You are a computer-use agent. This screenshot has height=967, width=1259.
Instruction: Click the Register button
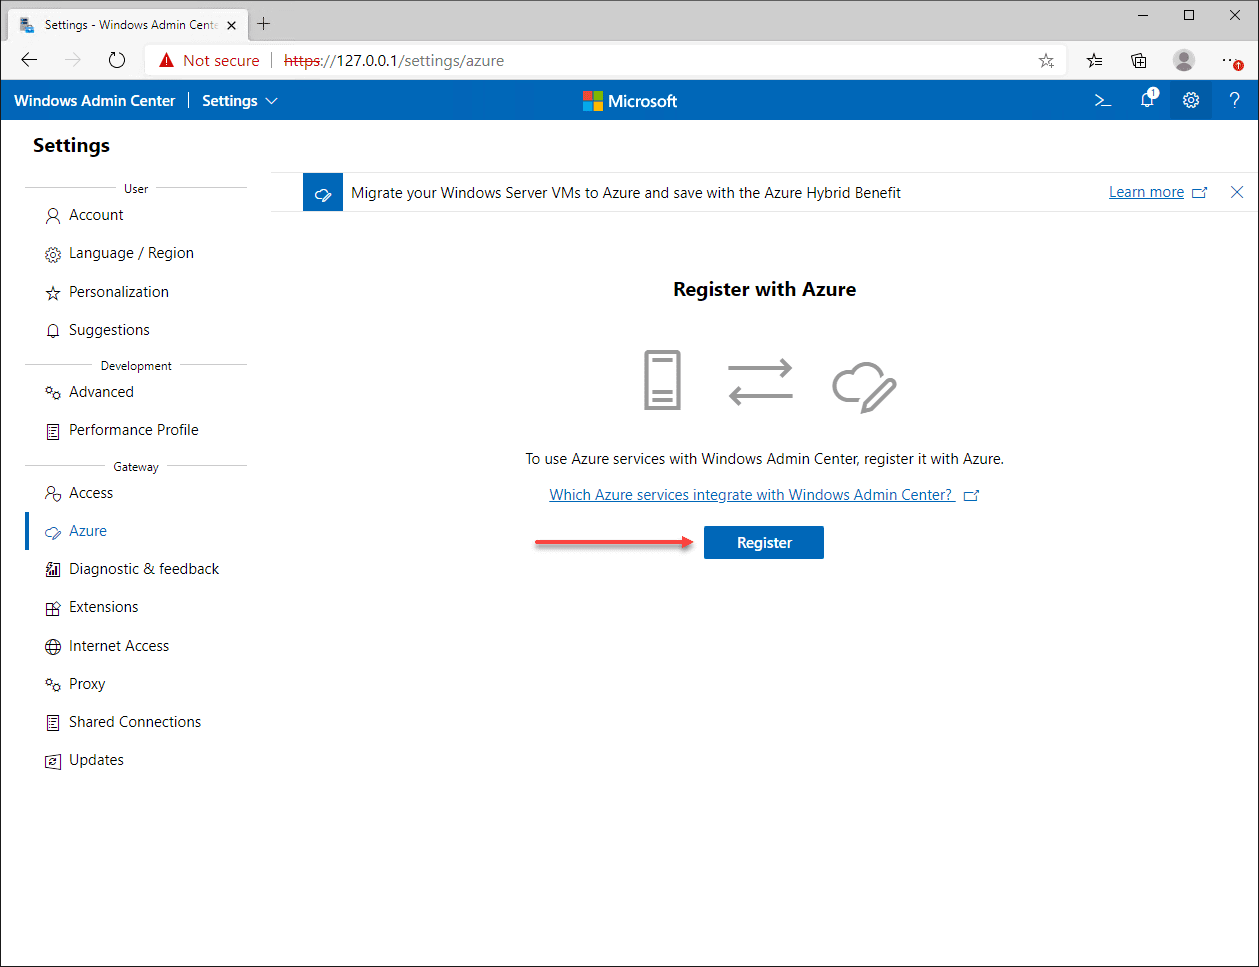click(764, 543)
